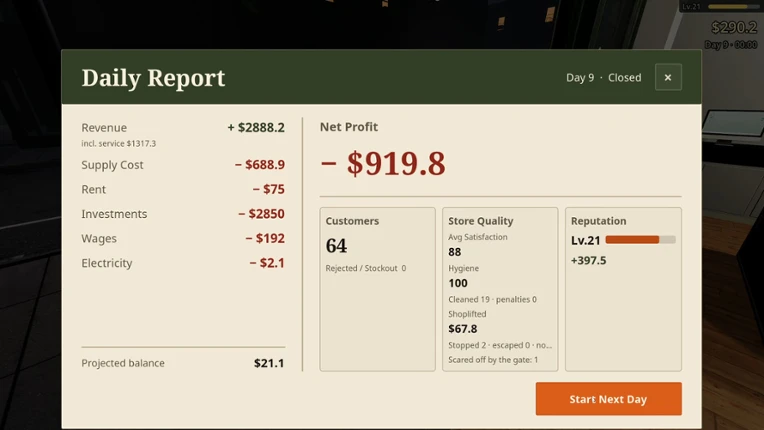This screenshot has width=764, height=430.
Task: Click the HUD level XP bar
Action: point(733,6)
